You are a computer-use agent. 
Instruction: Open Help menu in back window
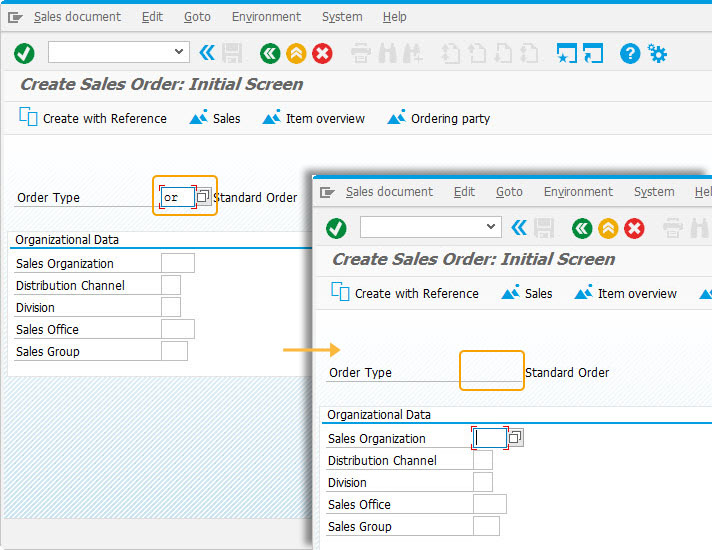394,17
